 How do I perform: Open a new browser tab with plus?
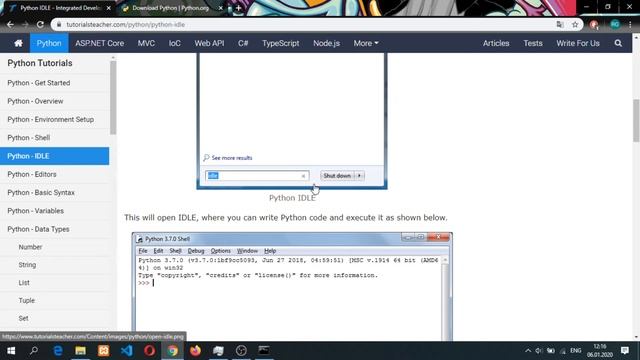(238, 8)
